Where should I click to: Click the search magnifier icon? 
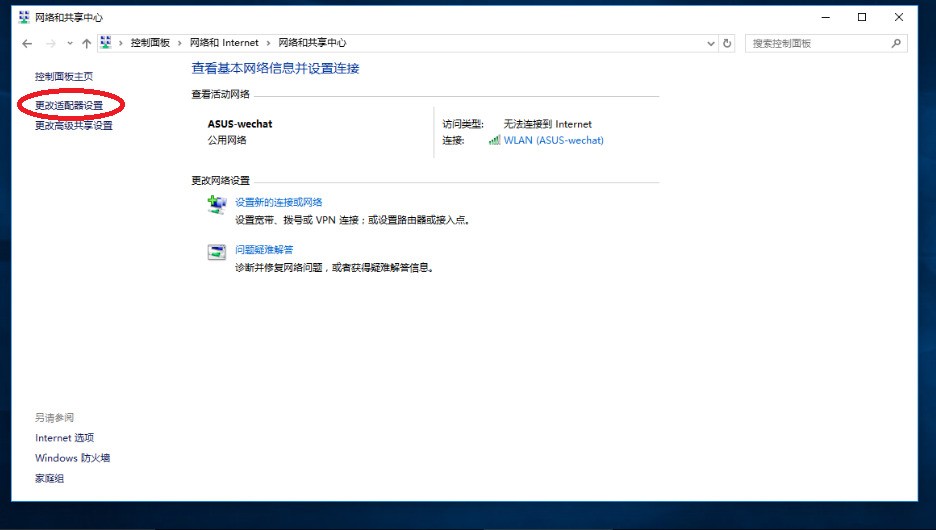(896, 44)
